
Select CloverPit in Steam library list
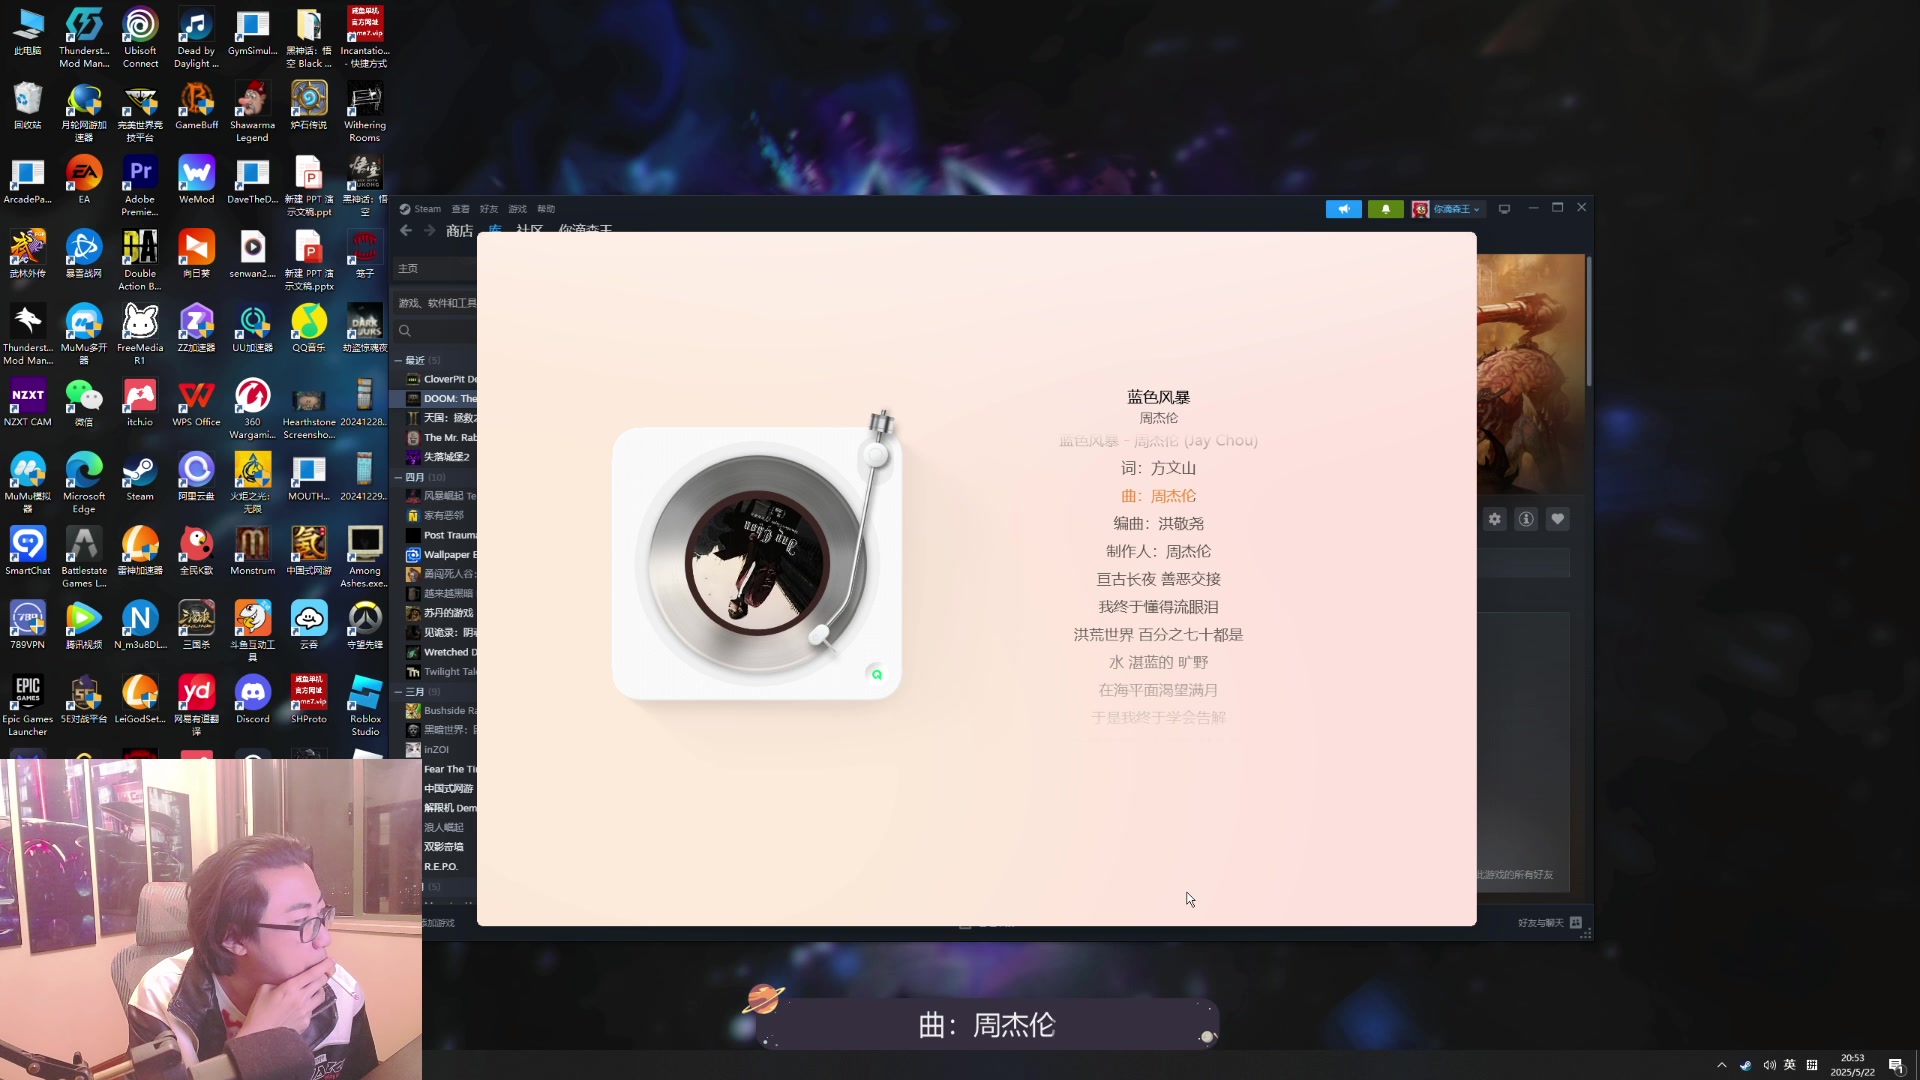click(441, 379)
